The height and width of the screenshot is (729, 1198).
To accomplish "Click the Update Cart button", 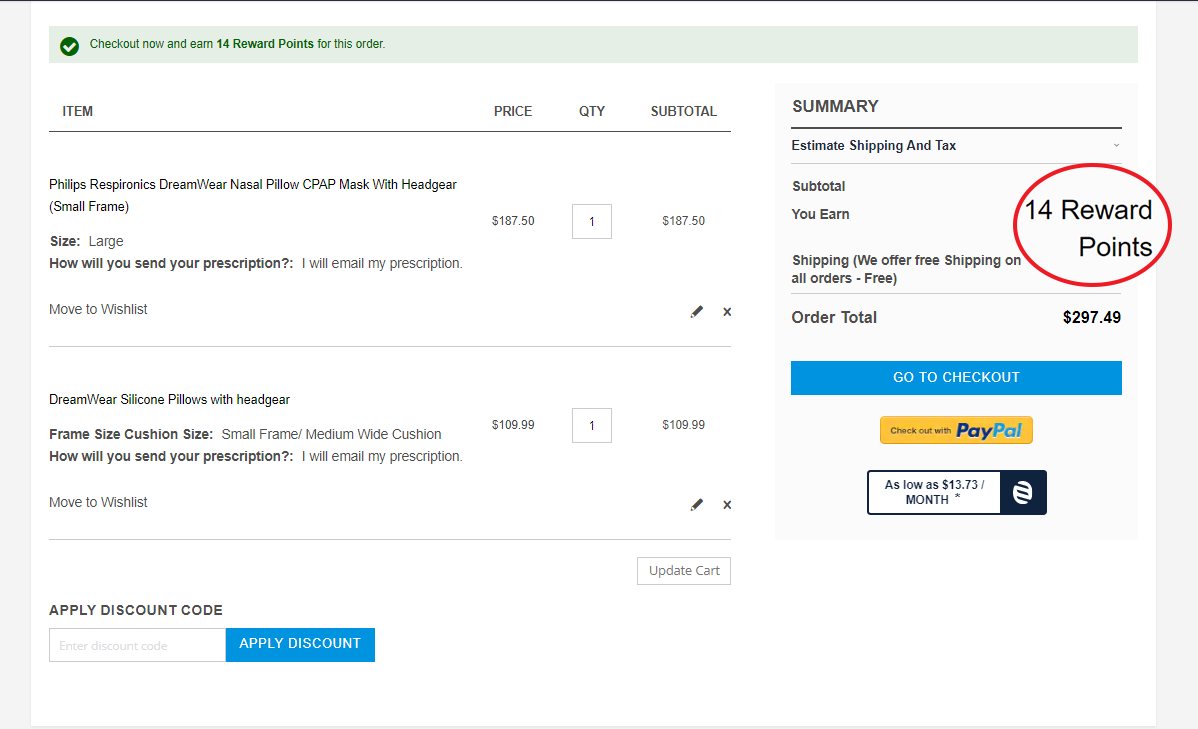I will (684, 571).
